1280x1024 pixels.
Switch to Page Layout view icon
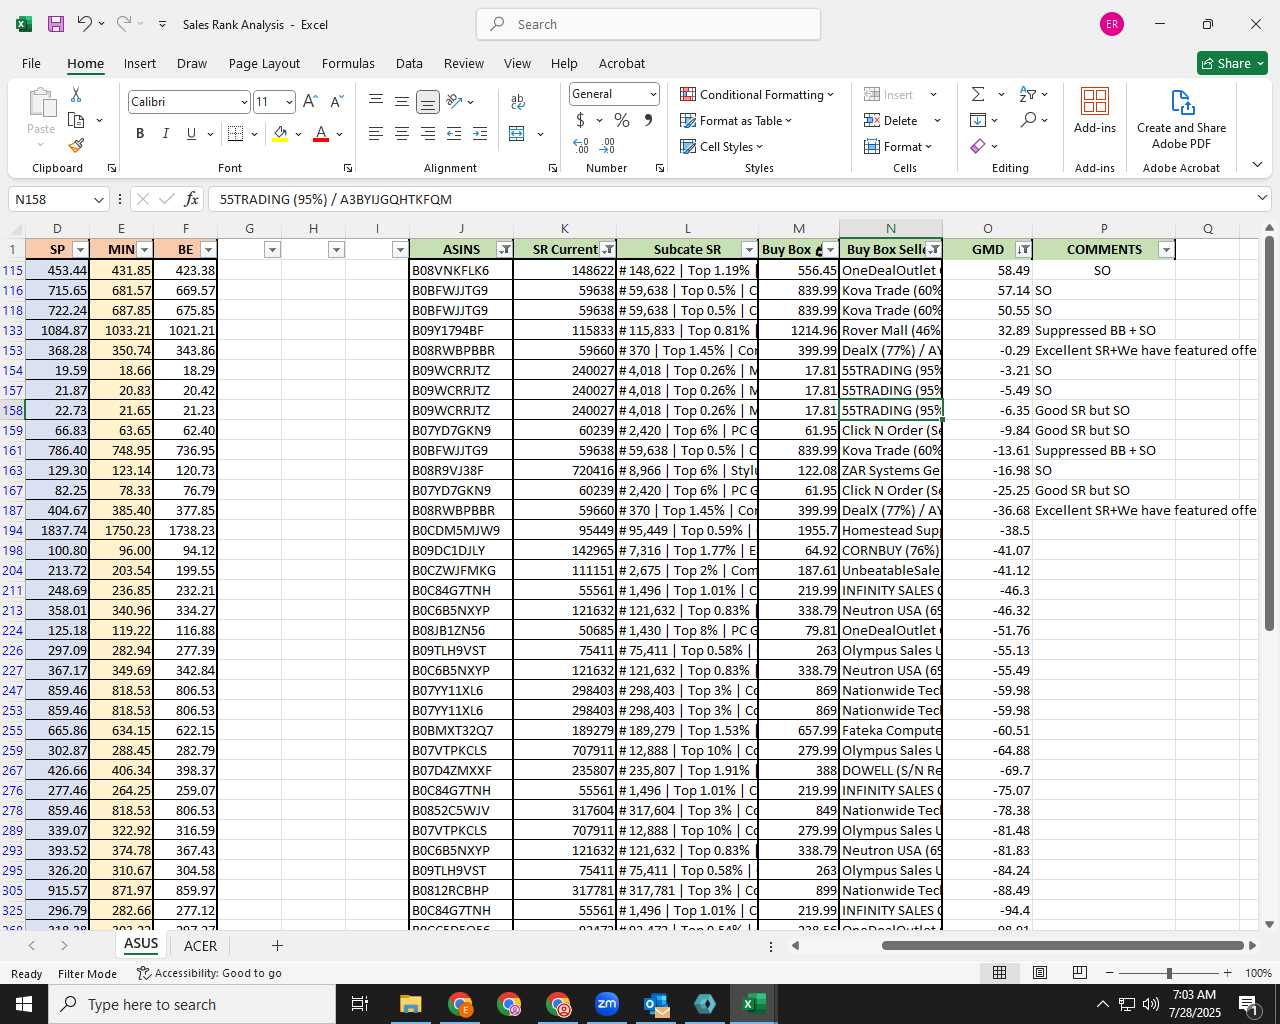pos(1040,973)
